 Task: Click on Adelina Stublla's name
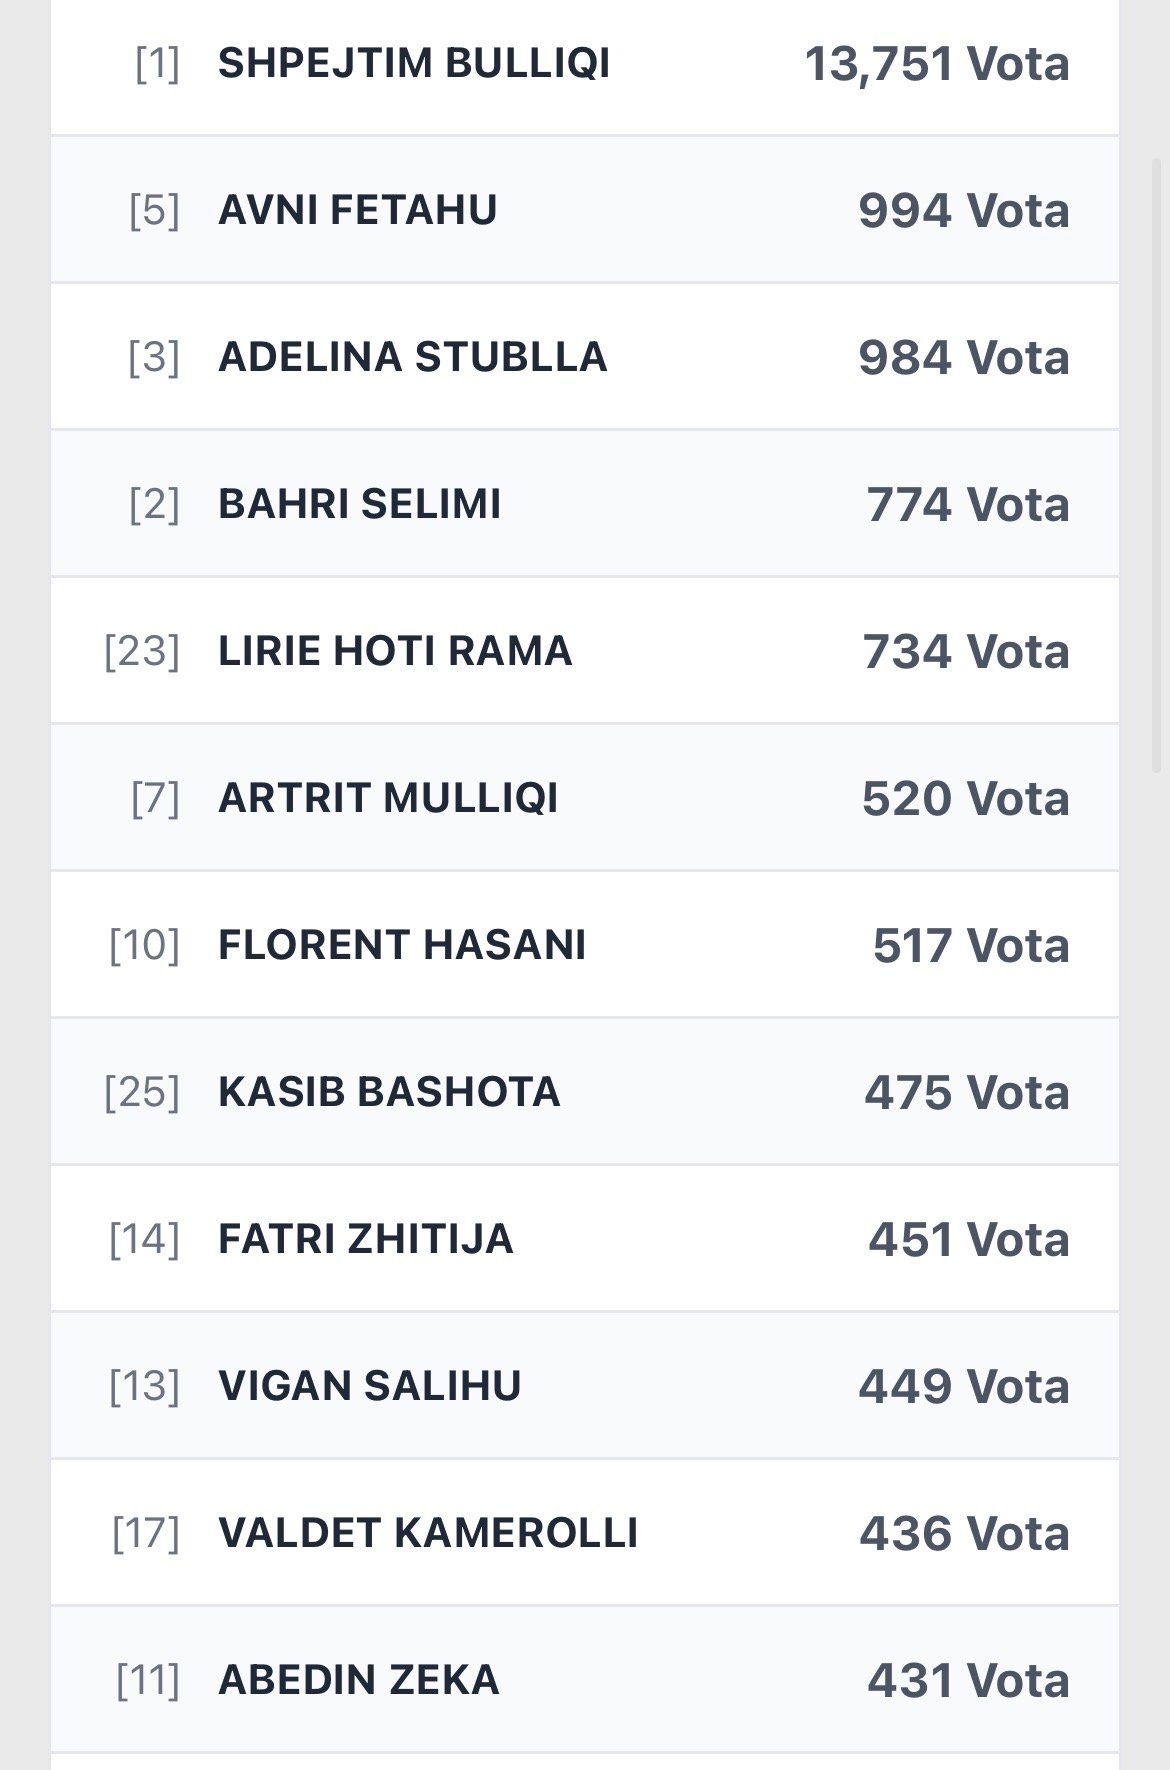[x=412, y=358]
